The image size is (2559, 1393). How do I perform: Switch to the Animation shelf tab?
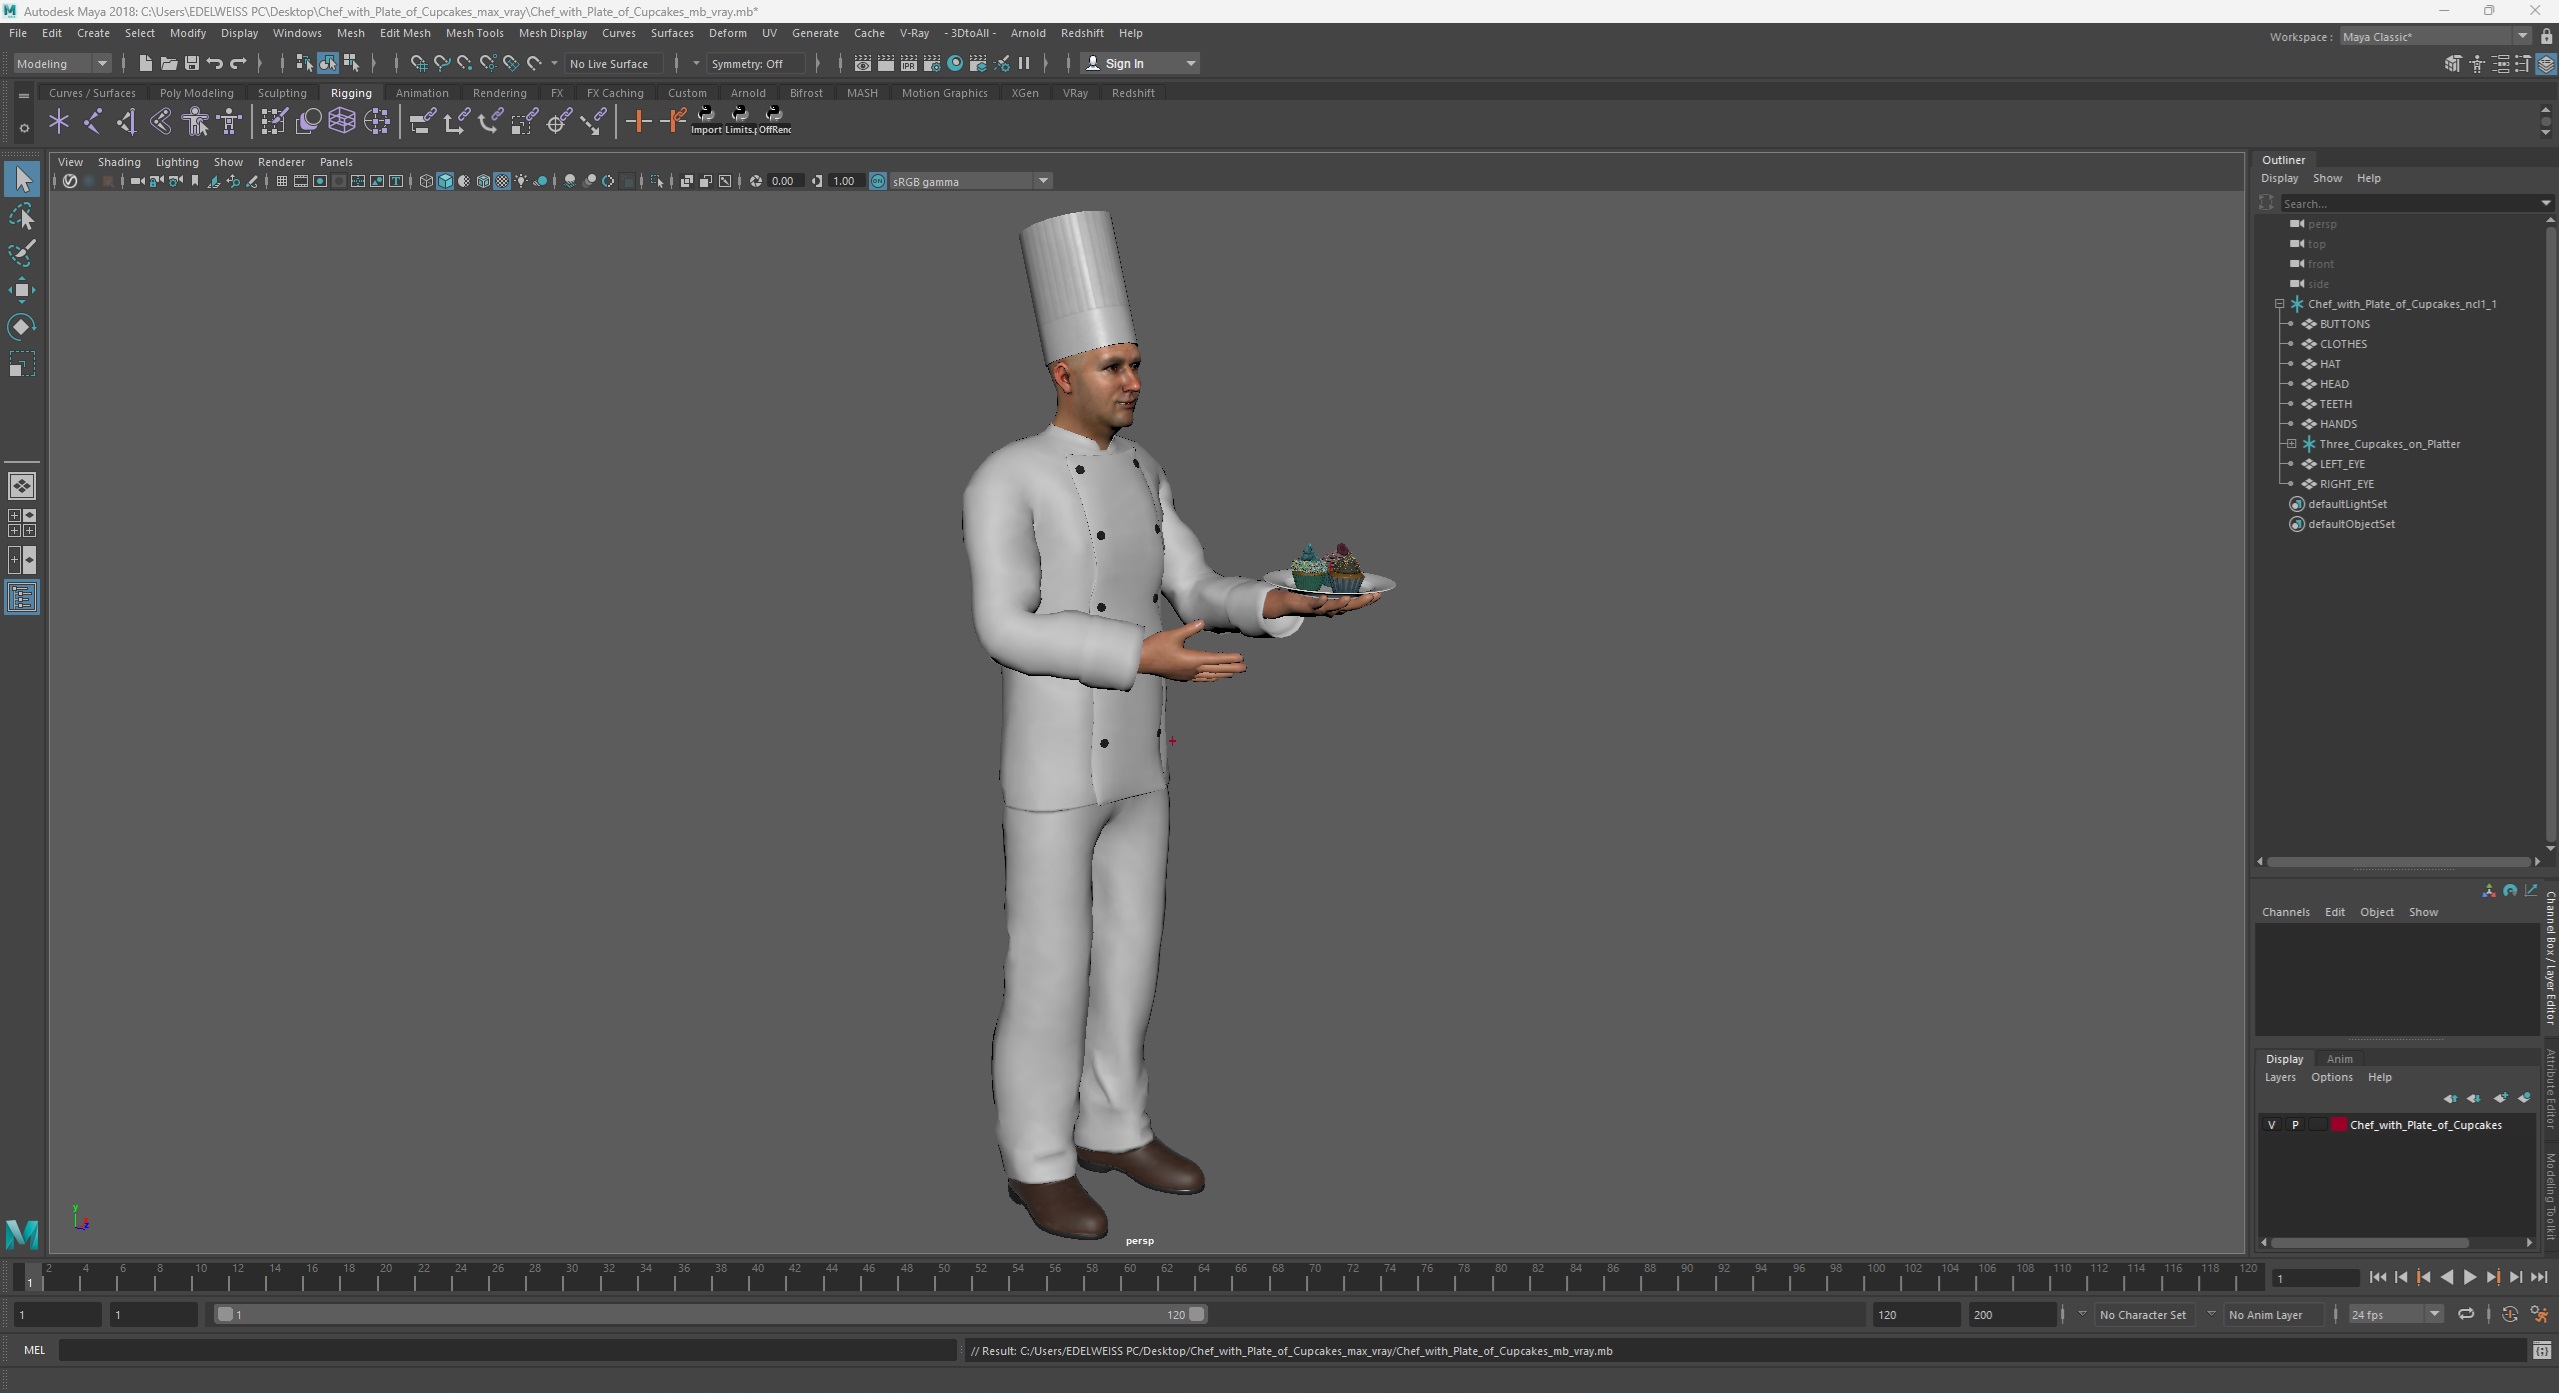coord(422,93)
